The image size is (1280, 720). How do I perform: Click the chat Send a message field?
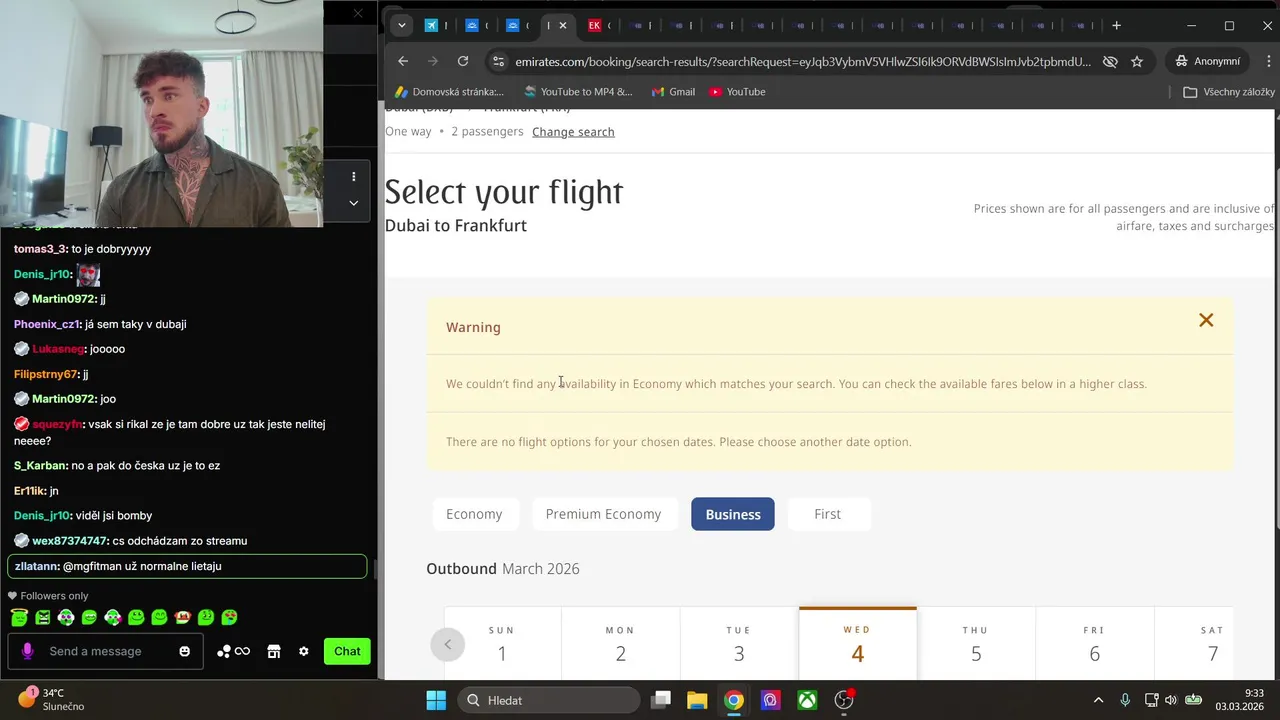(x=105, y=651)
